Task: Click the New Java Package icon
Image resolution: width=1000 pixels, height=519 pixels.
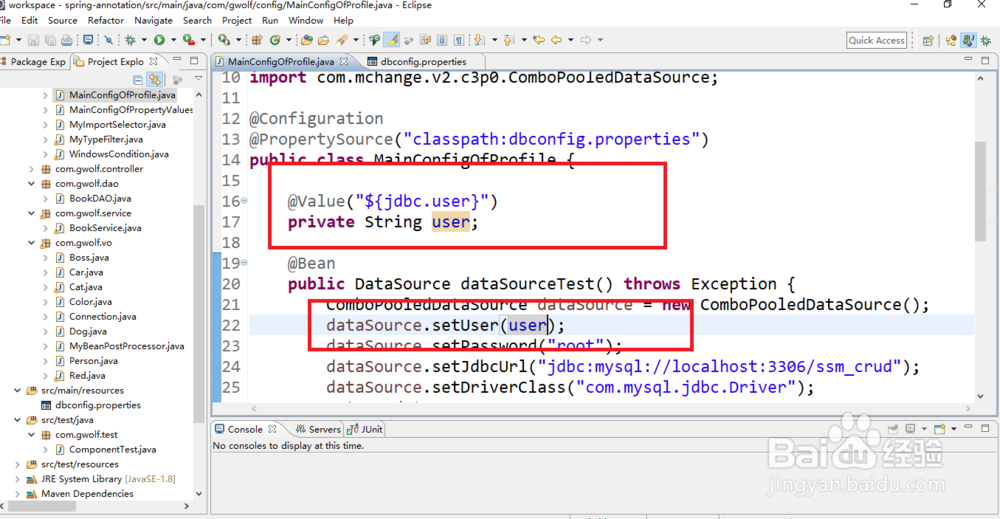Action: coord(256,40)
